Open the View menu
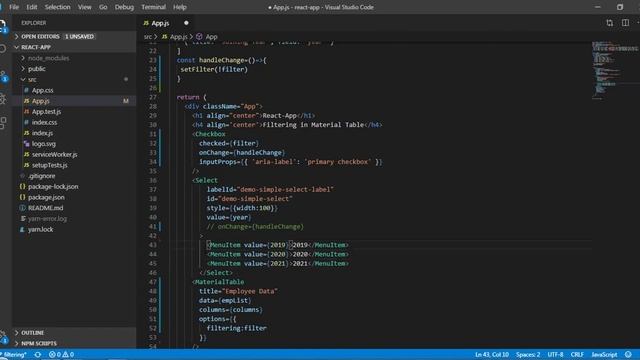This screenshot has width=640, height=360. tap(84, 7)
